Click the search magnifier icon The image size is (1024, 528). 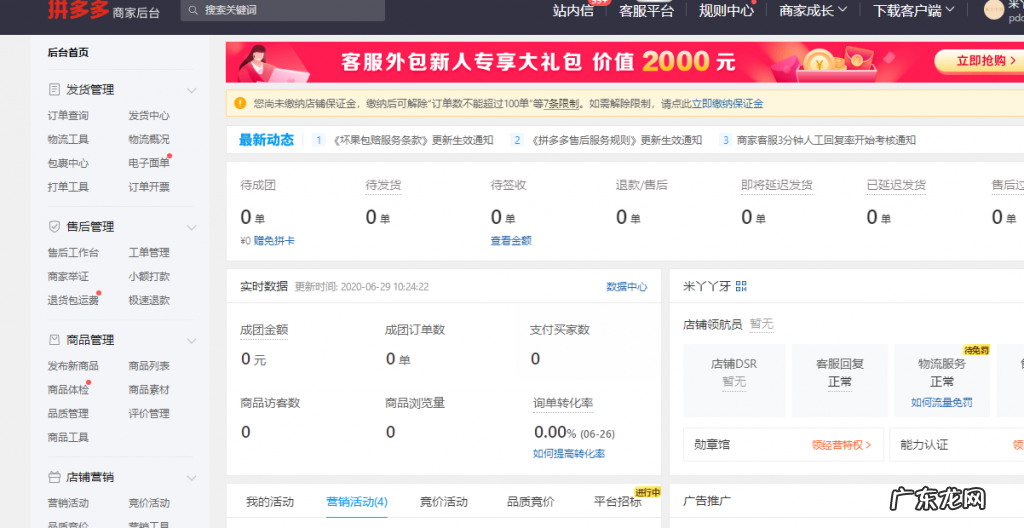tap(193, 10)
